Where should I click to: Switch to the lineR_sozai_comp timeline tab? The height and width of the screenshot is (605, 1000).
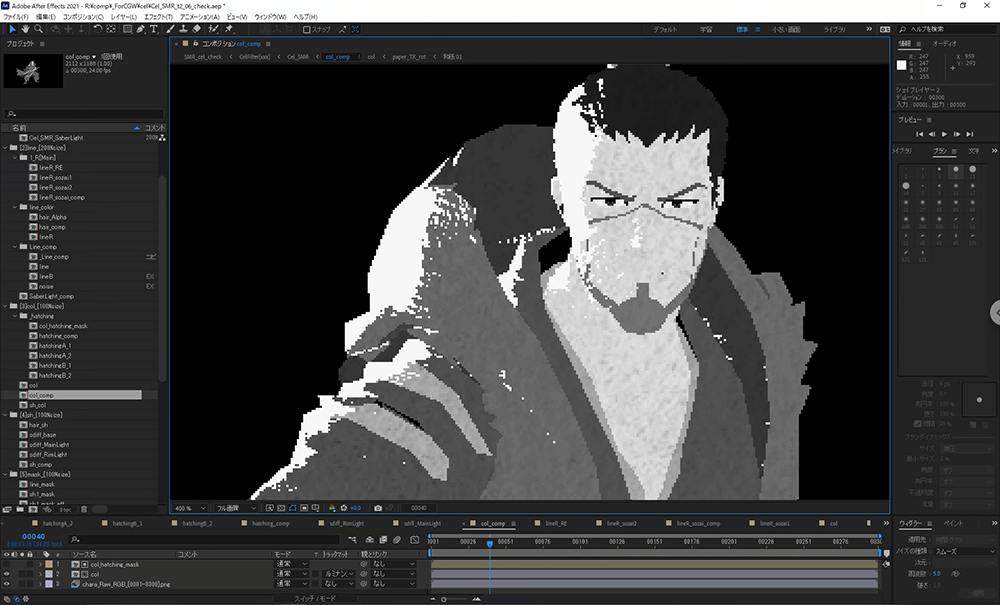click(698, 523)
